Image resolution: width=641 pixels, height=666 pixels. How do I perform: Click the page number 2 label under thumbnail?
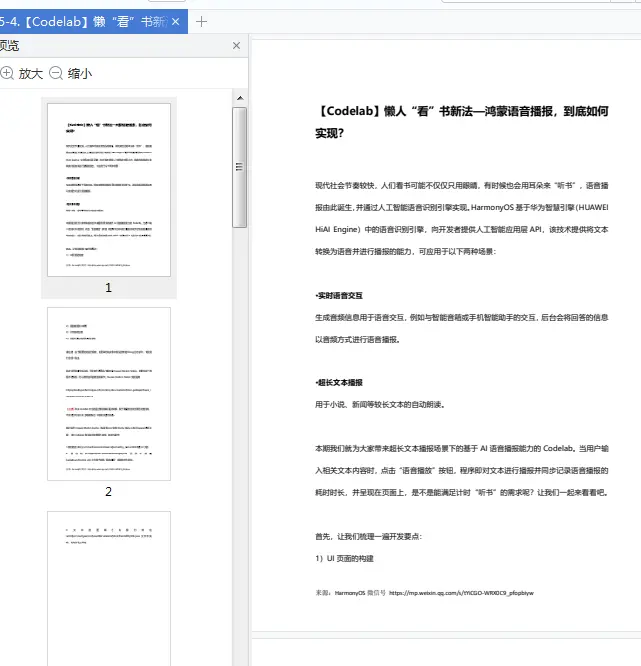click(108, 491)
